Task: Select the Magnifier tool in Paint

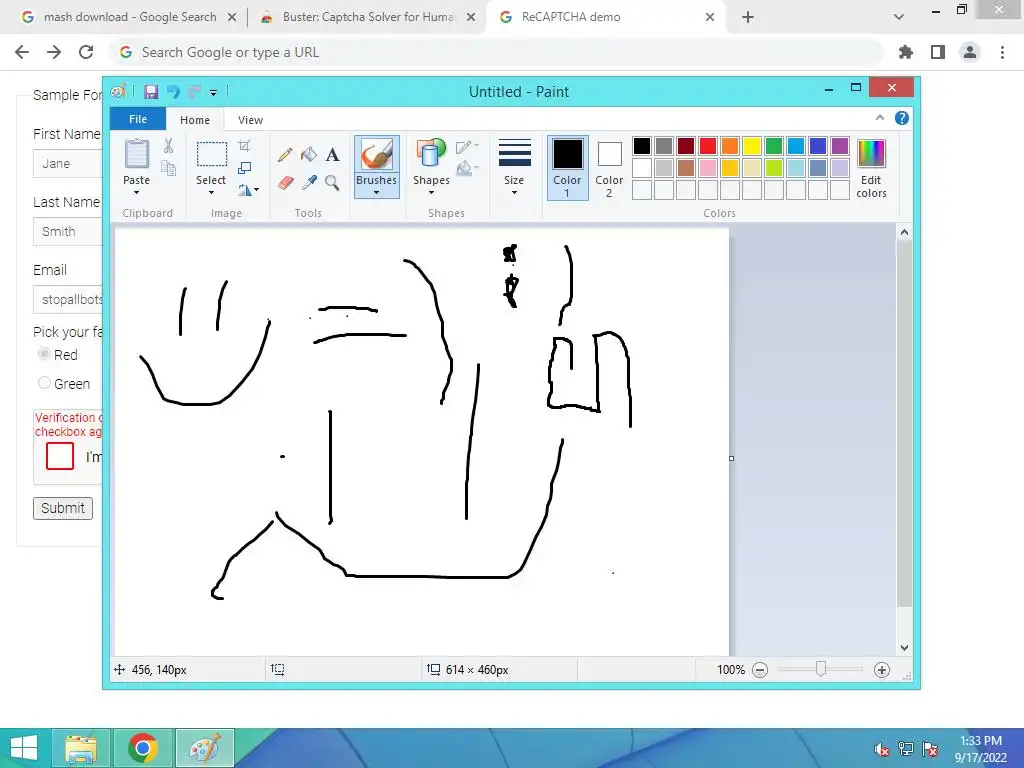Action: tap(332, 183)
